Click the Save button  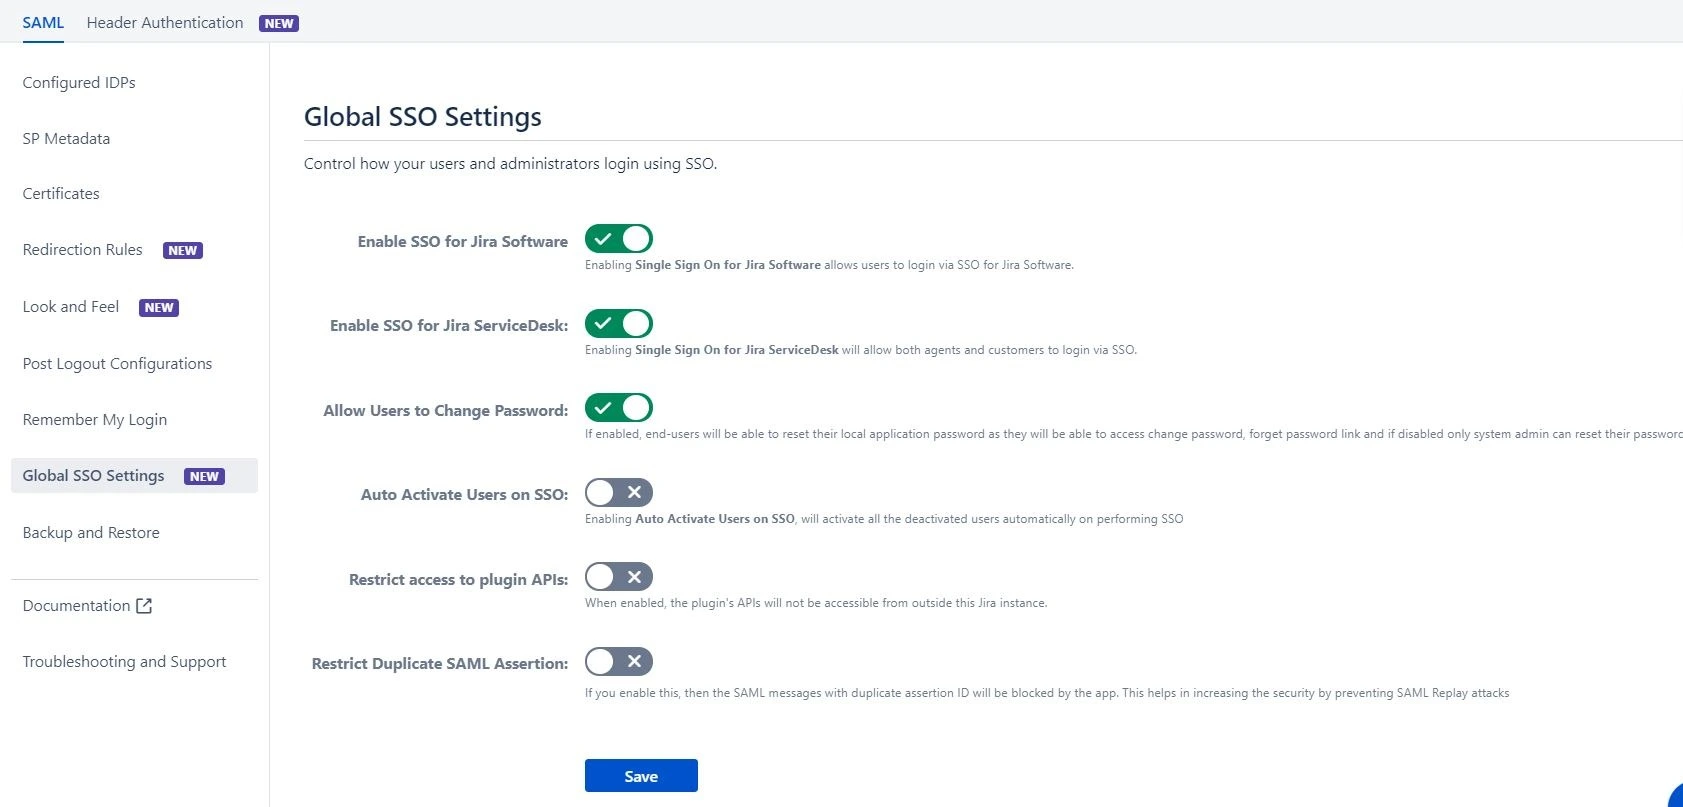[641, 776]
